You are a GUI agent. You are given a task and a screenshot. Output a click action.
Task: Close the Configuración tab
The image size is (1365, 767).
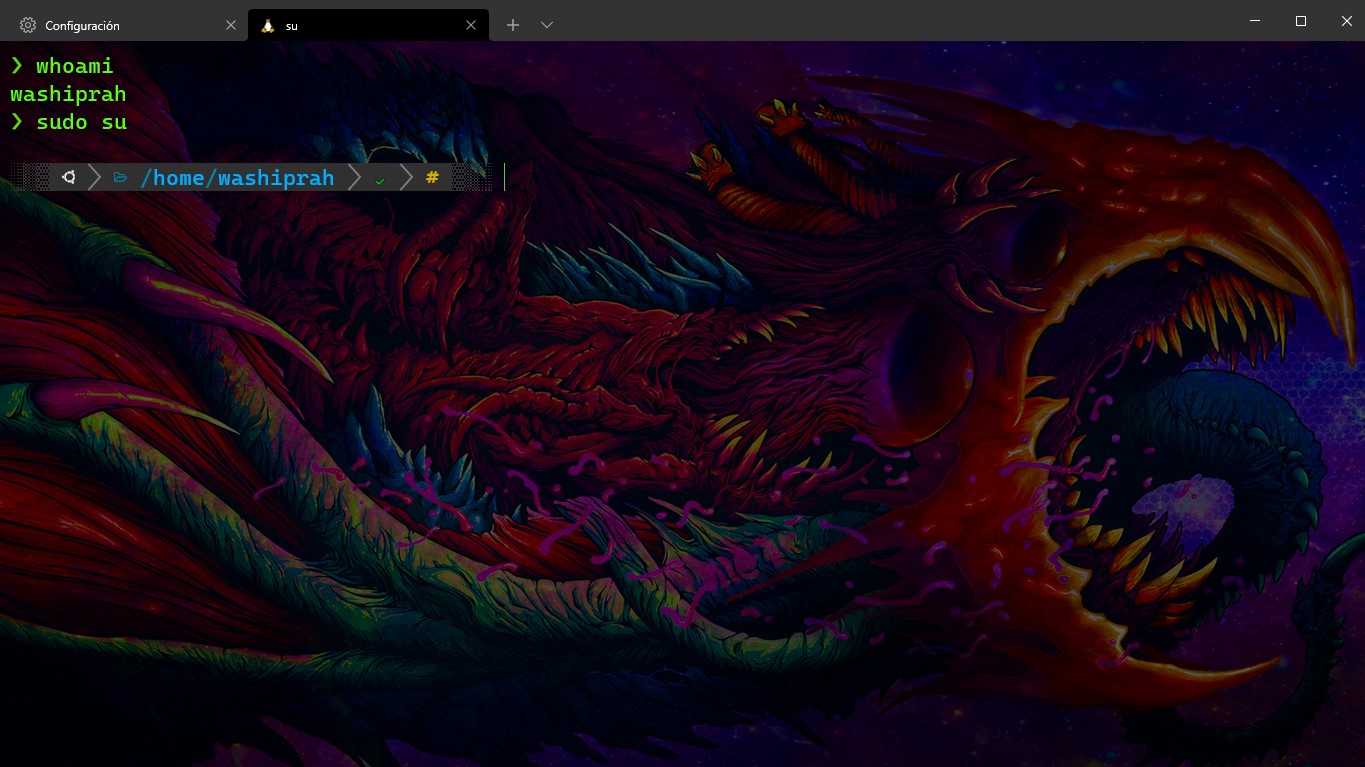pyautogui.click(x=231, y=25)
